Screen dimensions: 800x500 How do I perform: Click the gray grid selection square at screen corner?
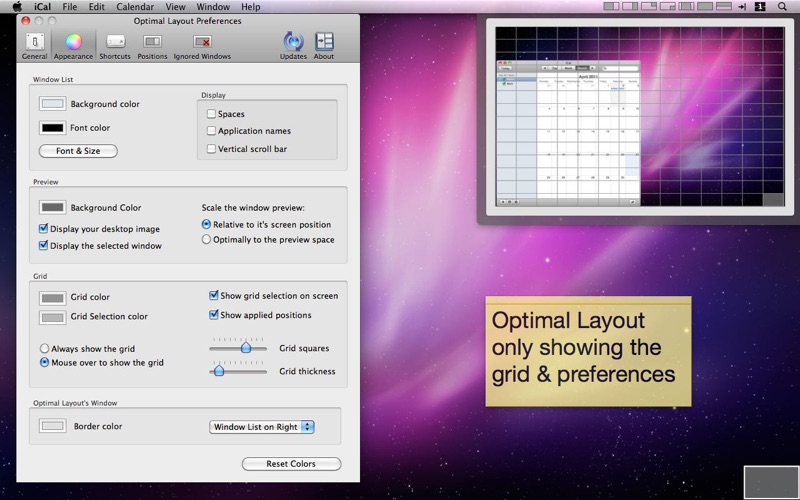click(x=770, y=483)
